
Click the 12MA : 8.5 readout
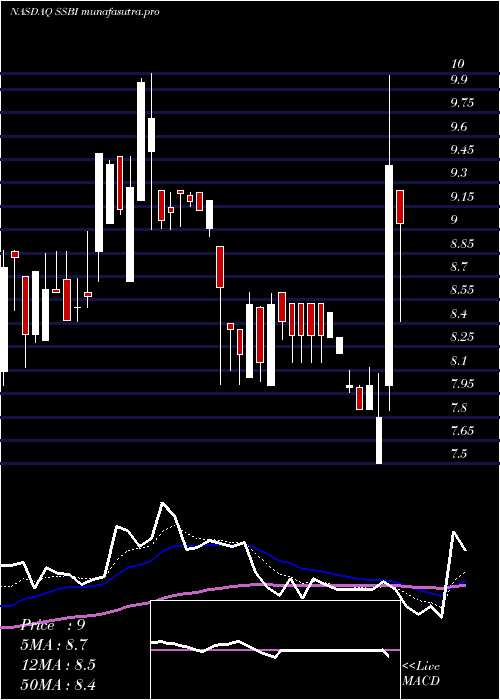58,664
